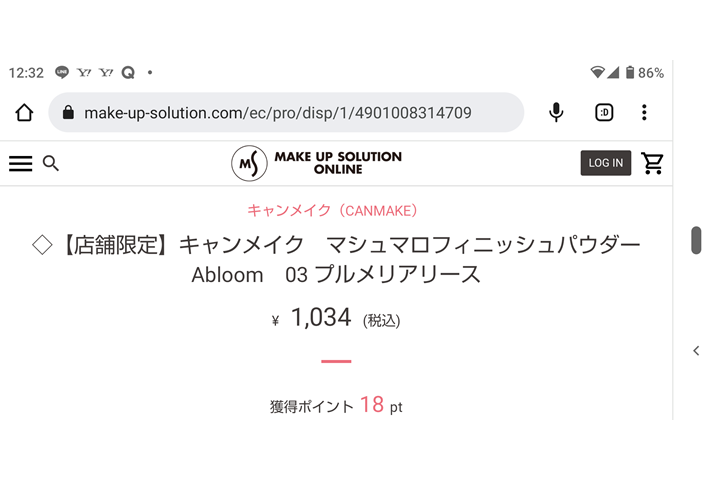Tap the site search magnifier icon
This screenshot has height=480, width=720.
51,163
